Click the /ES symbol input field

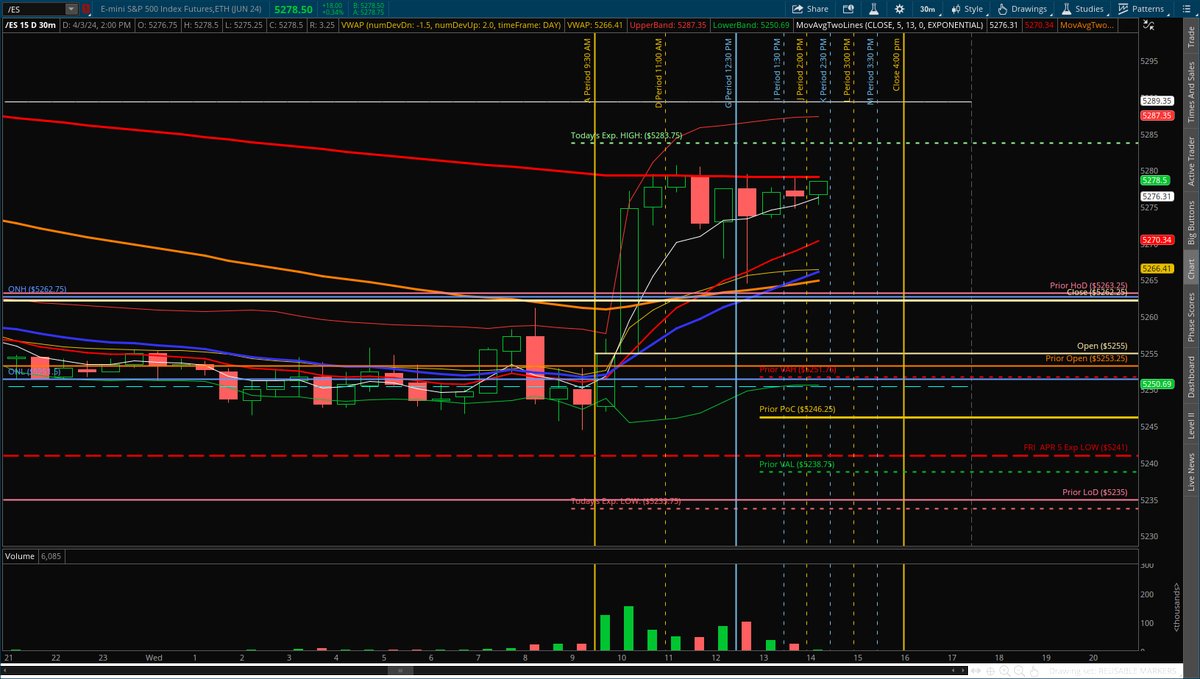pyautogui.click(x=35, y=8)
